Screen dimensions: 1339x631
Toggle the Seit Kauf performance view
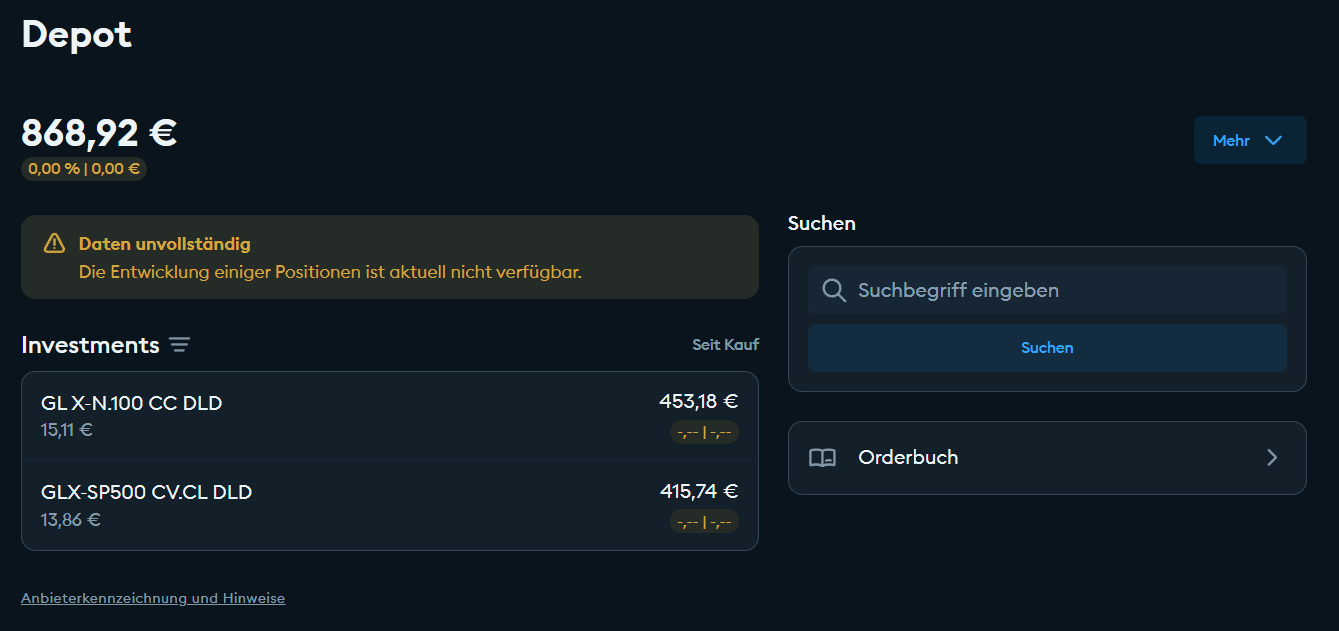[725, 344]
